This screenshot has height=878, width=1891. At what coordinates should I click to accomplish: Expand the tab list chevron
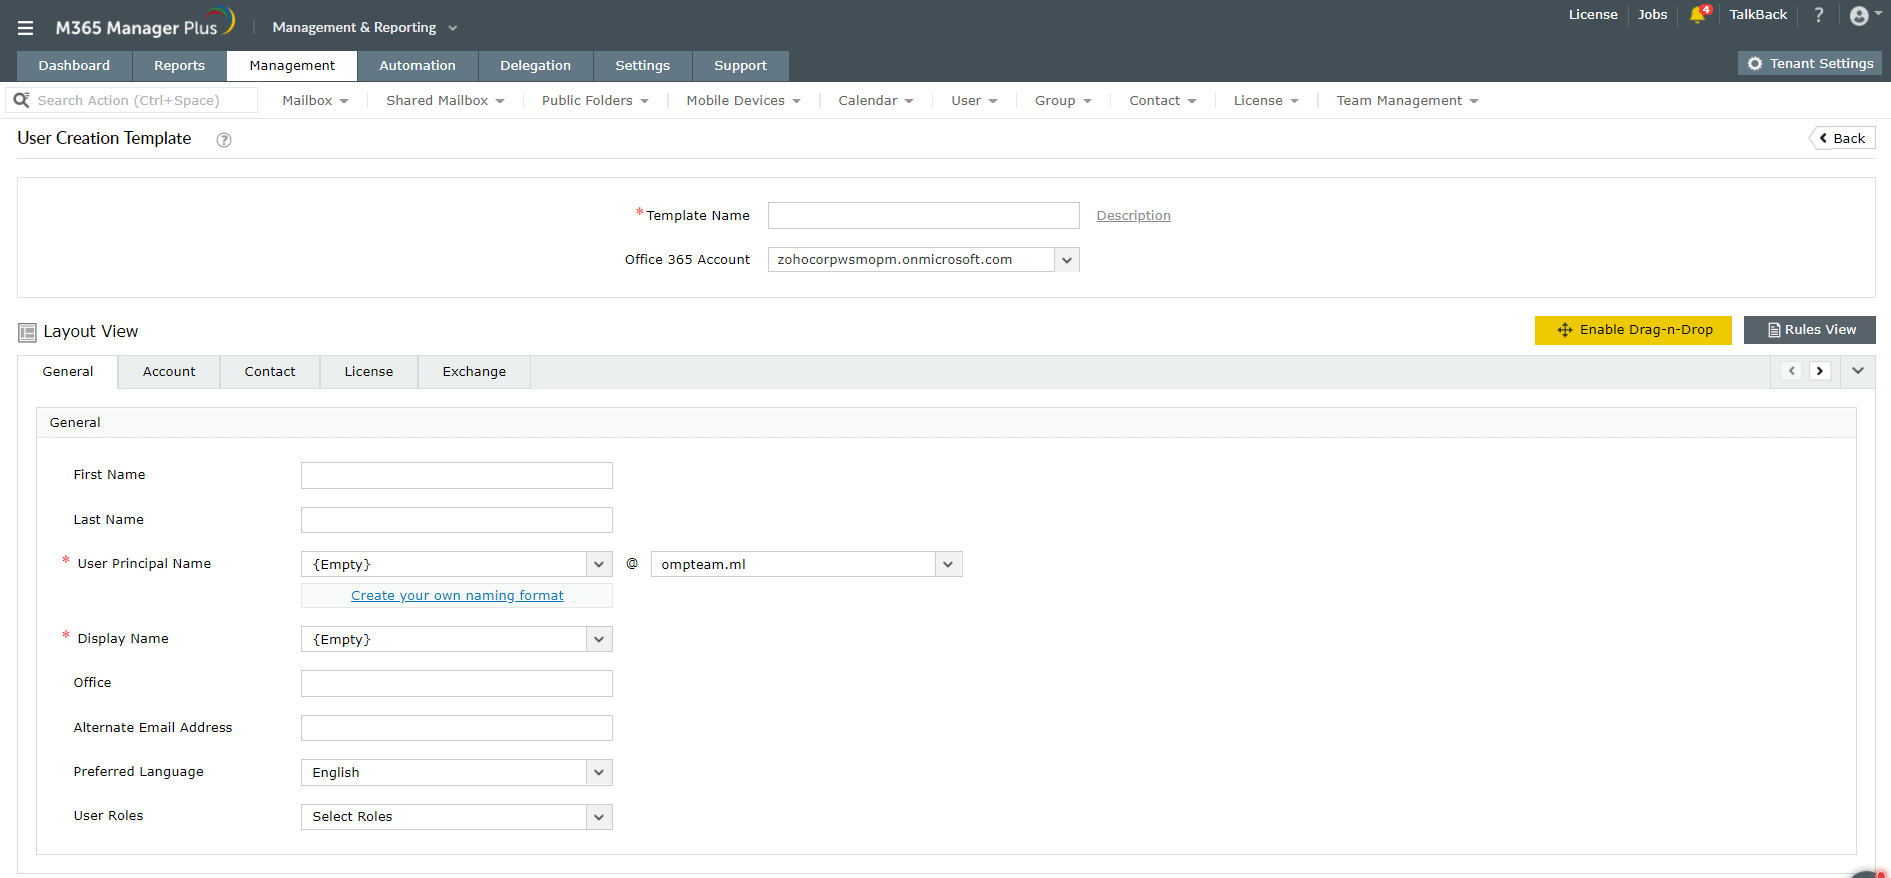tap(1857, 371)
